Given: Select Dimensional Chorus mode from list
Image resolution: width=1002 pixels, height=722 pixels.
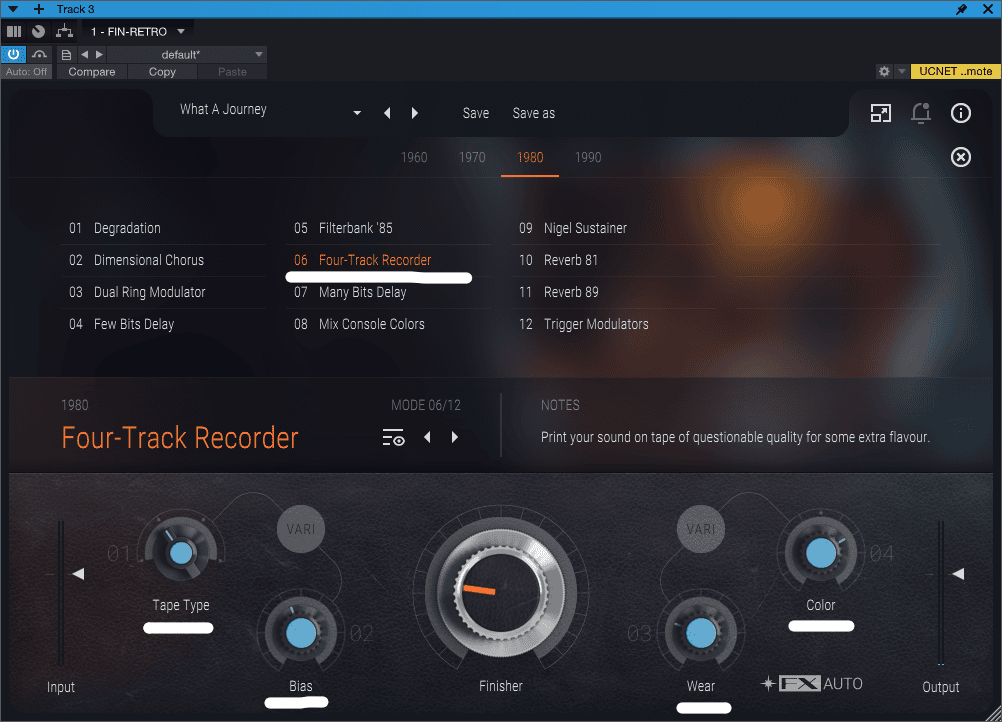Looking at the screenshot, I should [149, 260].
